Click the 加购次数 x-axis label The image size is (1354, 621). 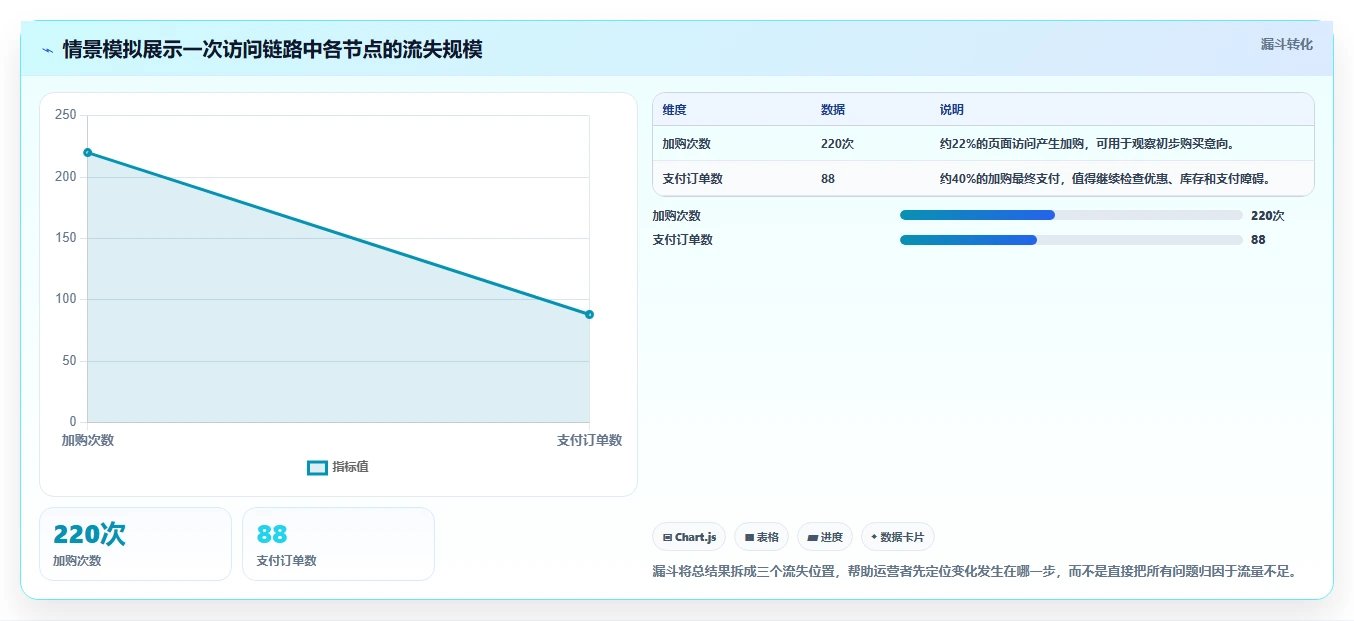(x=88, y=440)
